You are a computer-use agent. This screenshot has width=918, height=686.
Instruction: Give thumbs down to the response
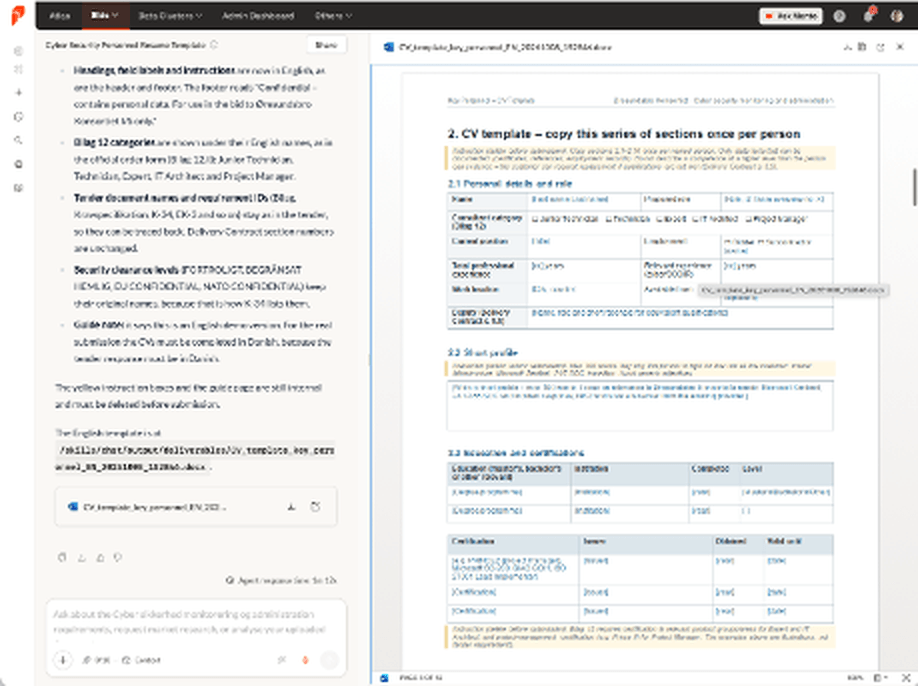click(x=118, y=558)
